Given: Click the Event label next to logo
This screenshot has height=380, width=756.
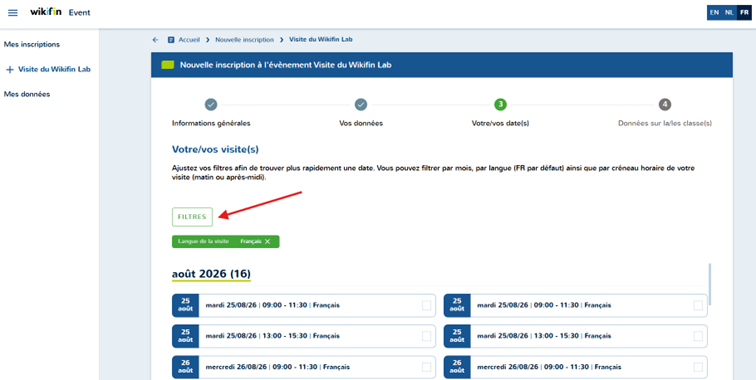Looking at the screenshot, I should (x=80, y=13).
